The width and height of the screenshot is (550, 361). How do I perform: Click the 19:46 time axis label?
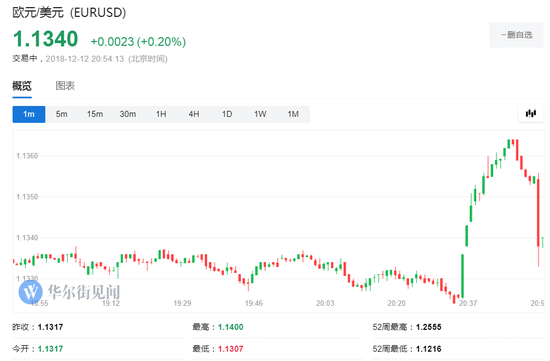click(254, 303)
